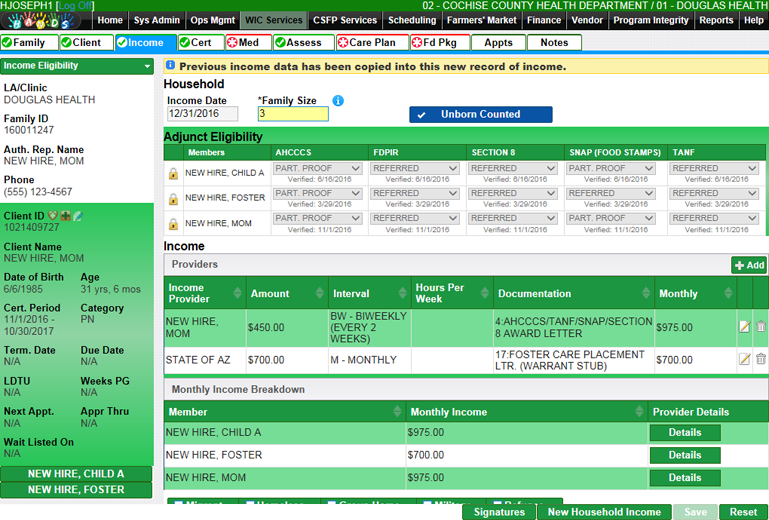Switch to the Cert tab
Viewport: 769px width, 520px height.
point(201,43)
